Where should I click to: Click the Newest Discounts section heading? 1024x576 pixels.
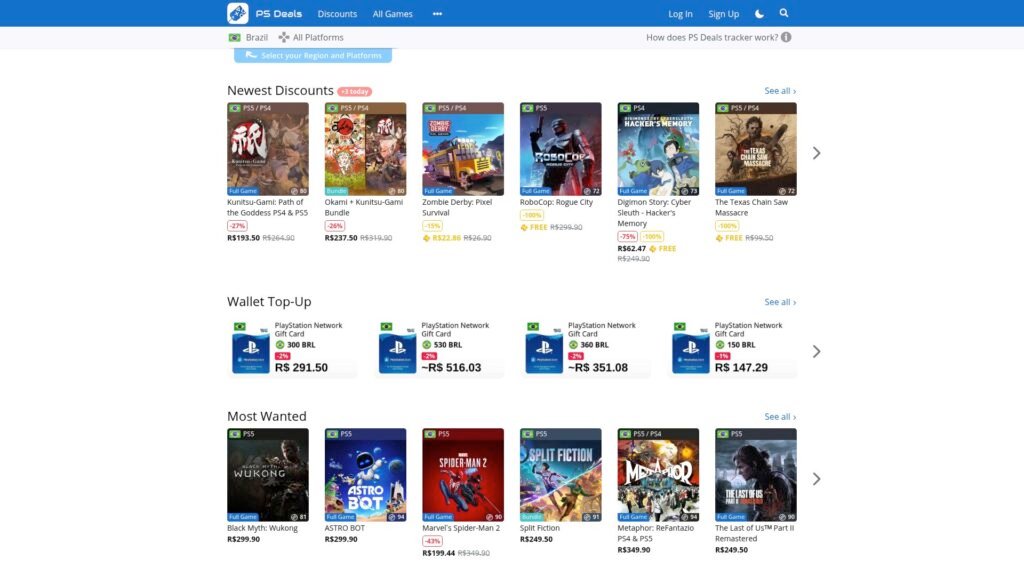coord(280,91)
